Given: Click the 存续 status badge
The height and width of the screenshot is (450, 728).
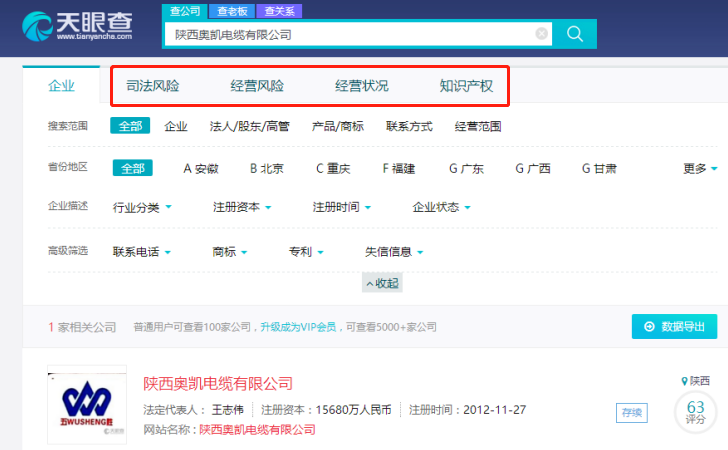Looking at the screenshot, I should (x=631, y=412).
